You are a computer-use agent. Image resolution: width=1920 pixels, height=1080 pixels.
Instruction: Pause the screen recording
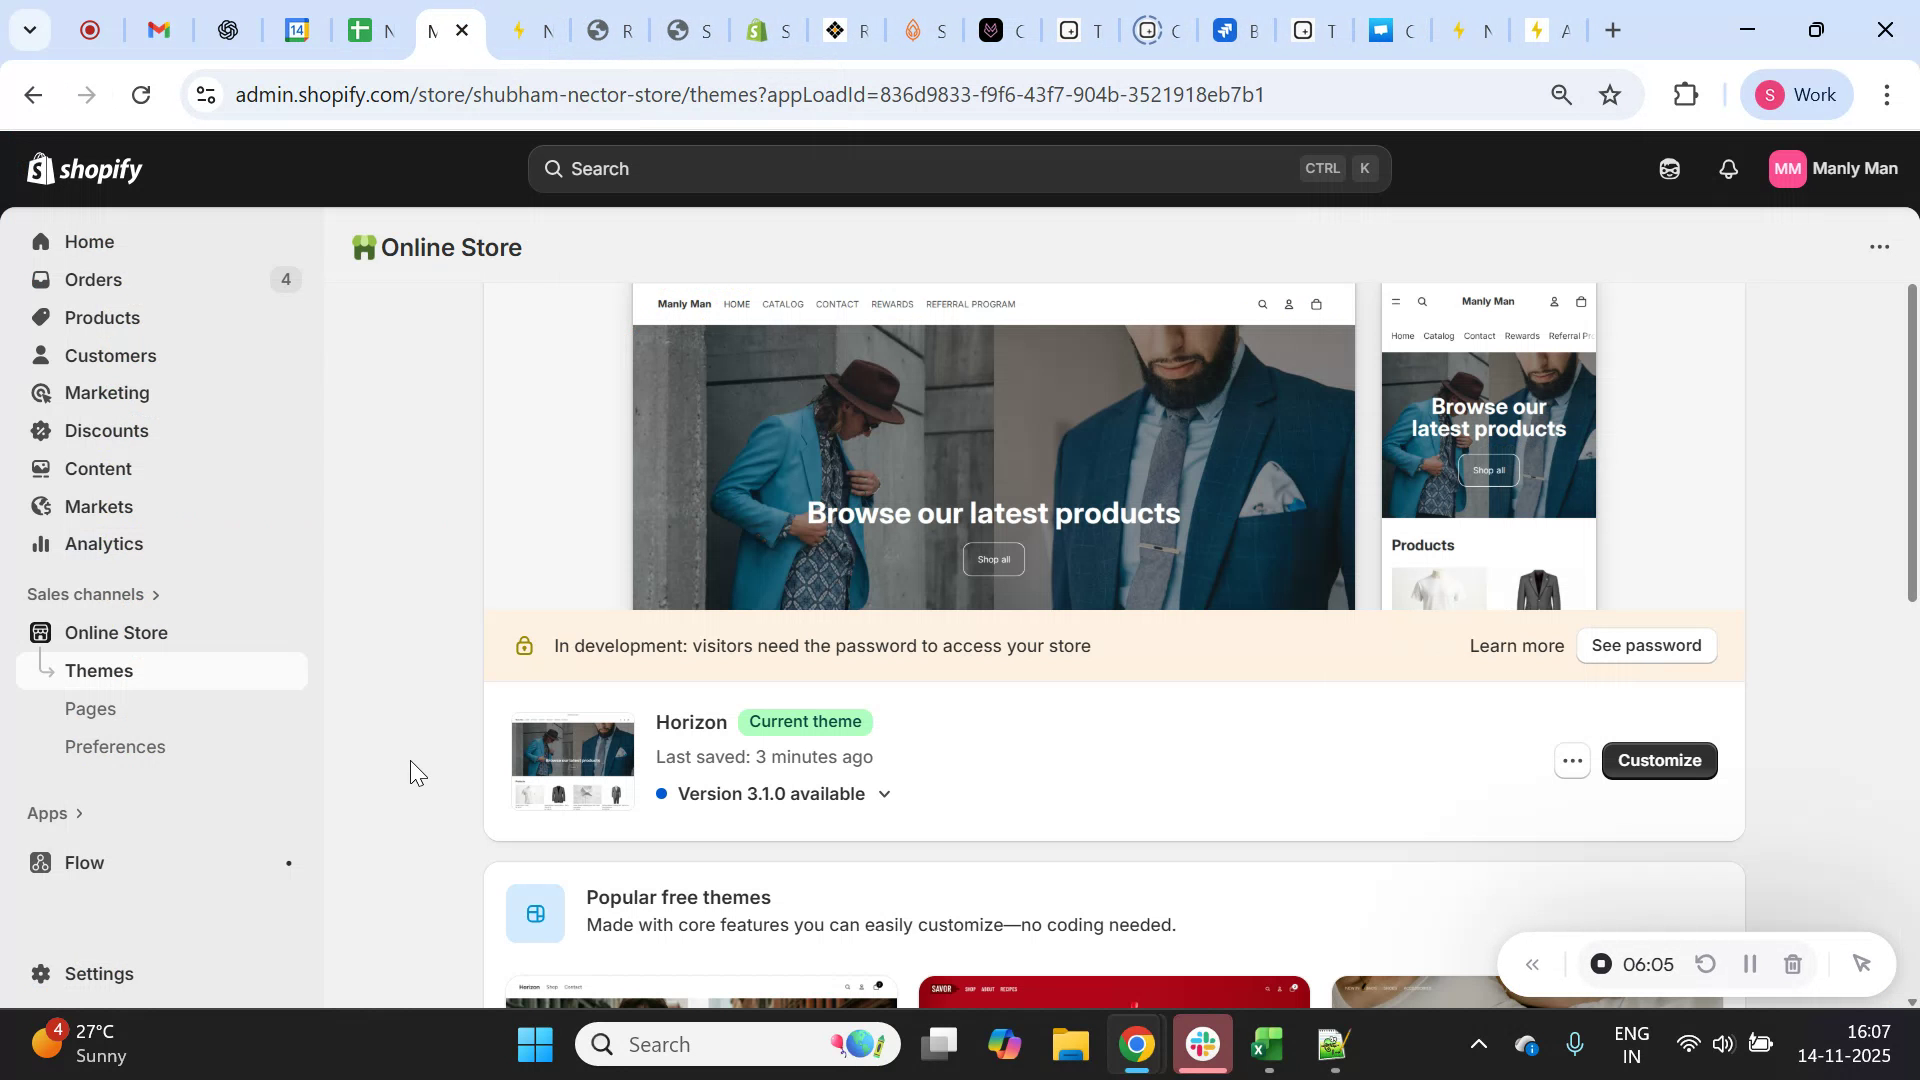click(x=1749, y=963)
